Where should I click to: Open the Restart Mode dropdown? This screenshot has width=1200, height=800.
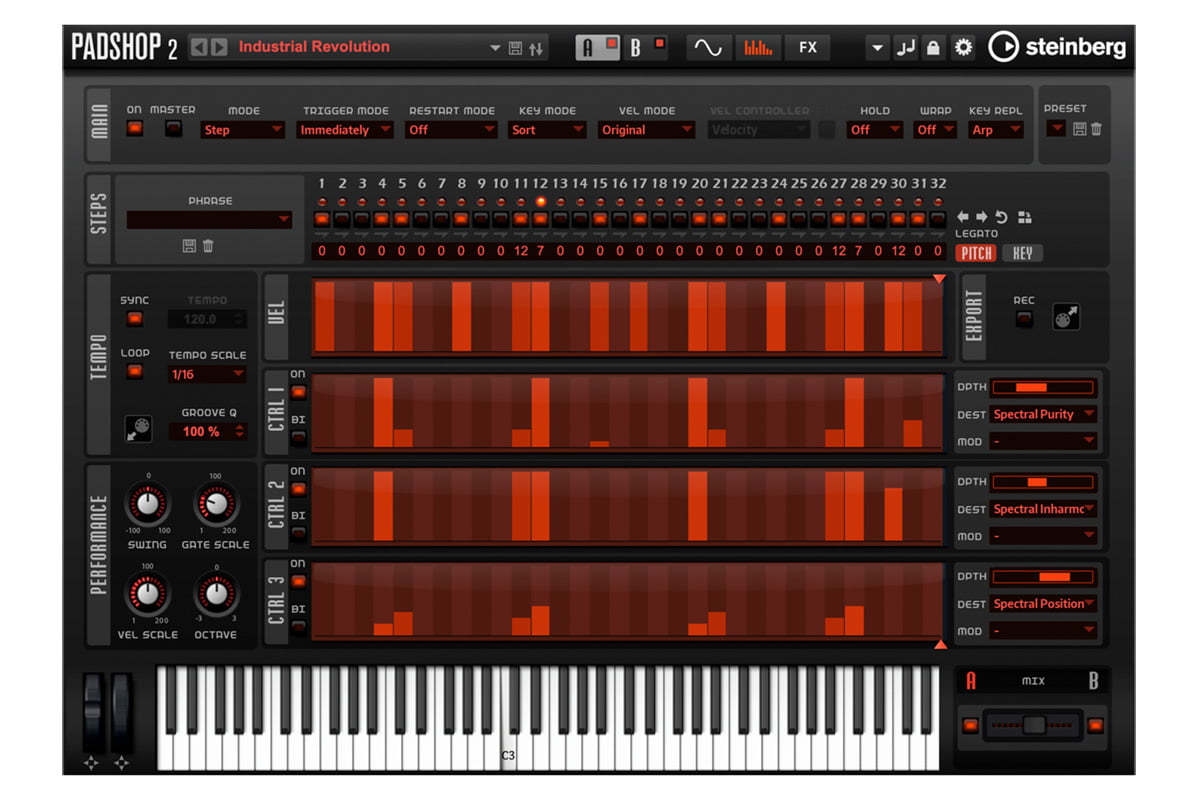[x=452, y=130]
